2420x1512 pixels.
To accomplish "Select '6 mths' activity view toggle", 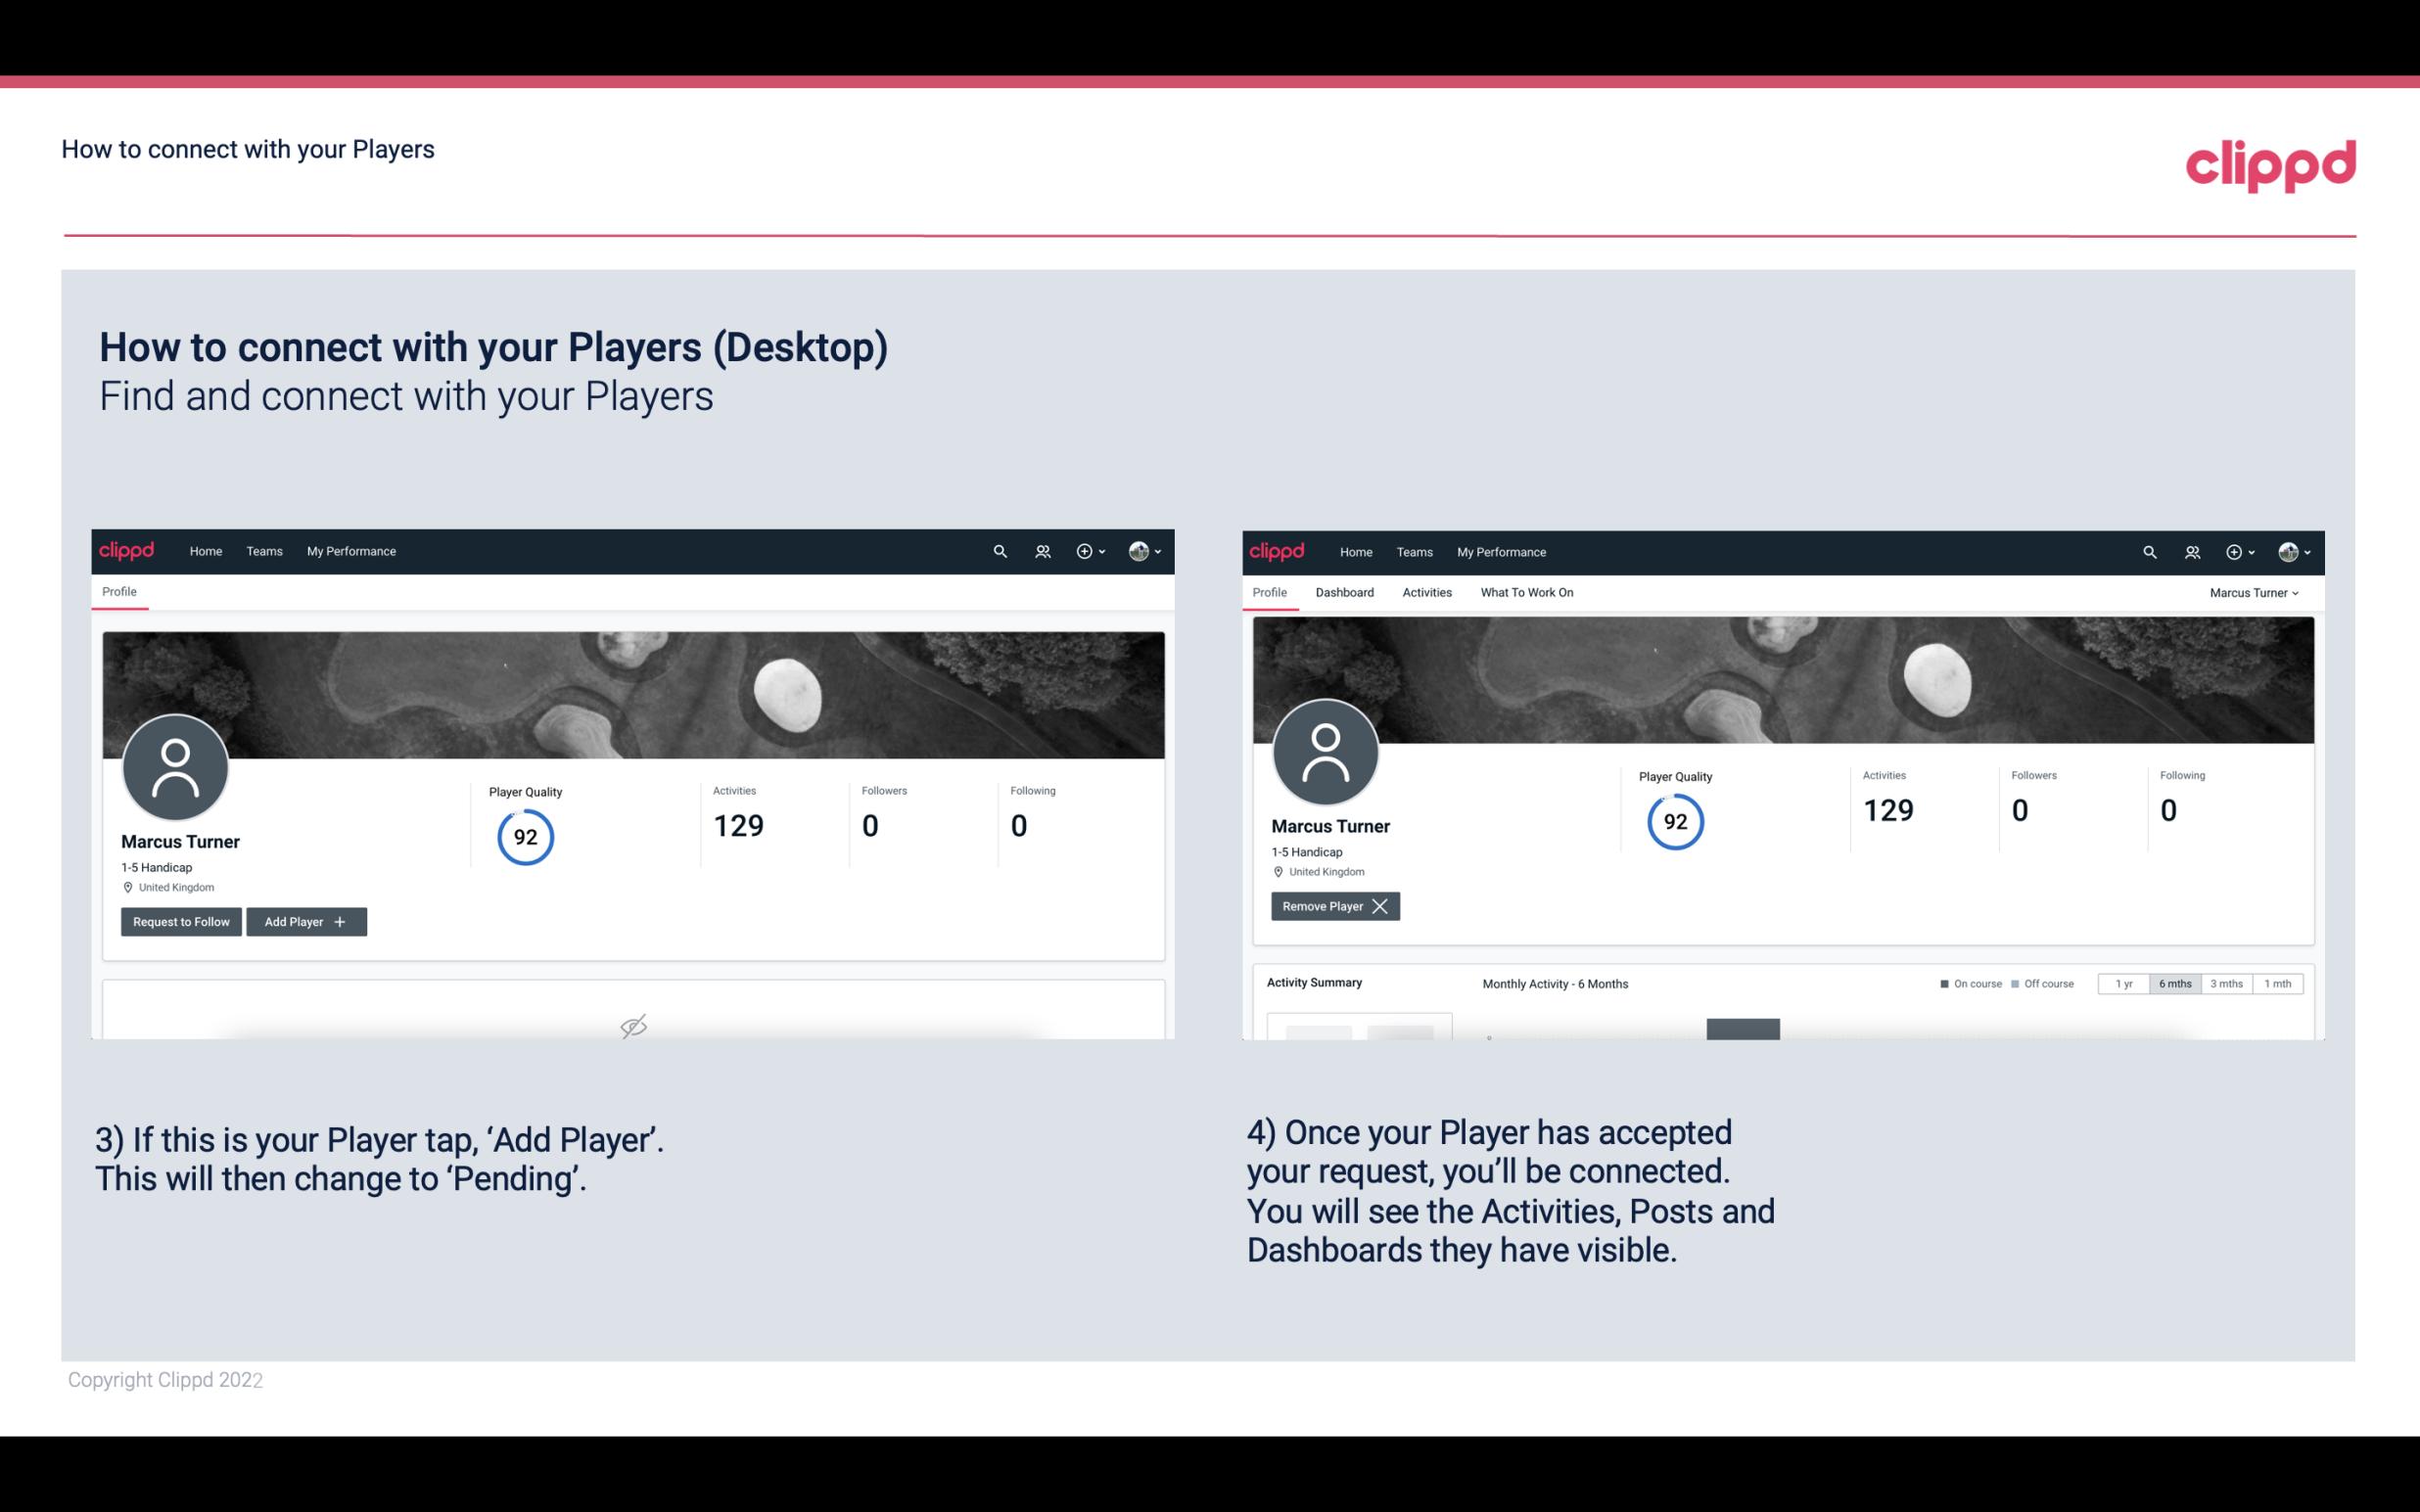I will [x=2174, y=983].
